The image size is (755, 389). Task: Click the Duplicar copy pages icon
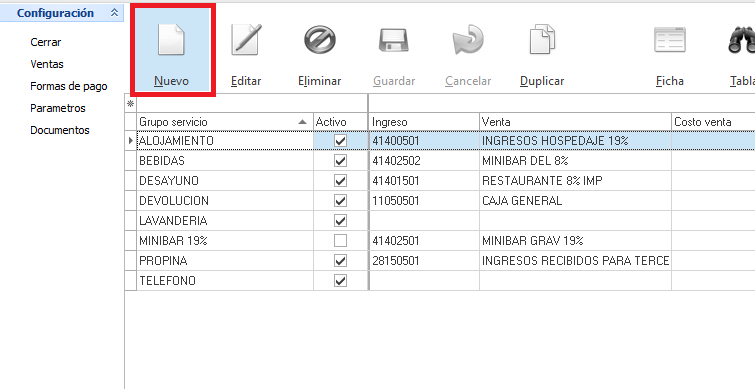(x=542, y=39)
